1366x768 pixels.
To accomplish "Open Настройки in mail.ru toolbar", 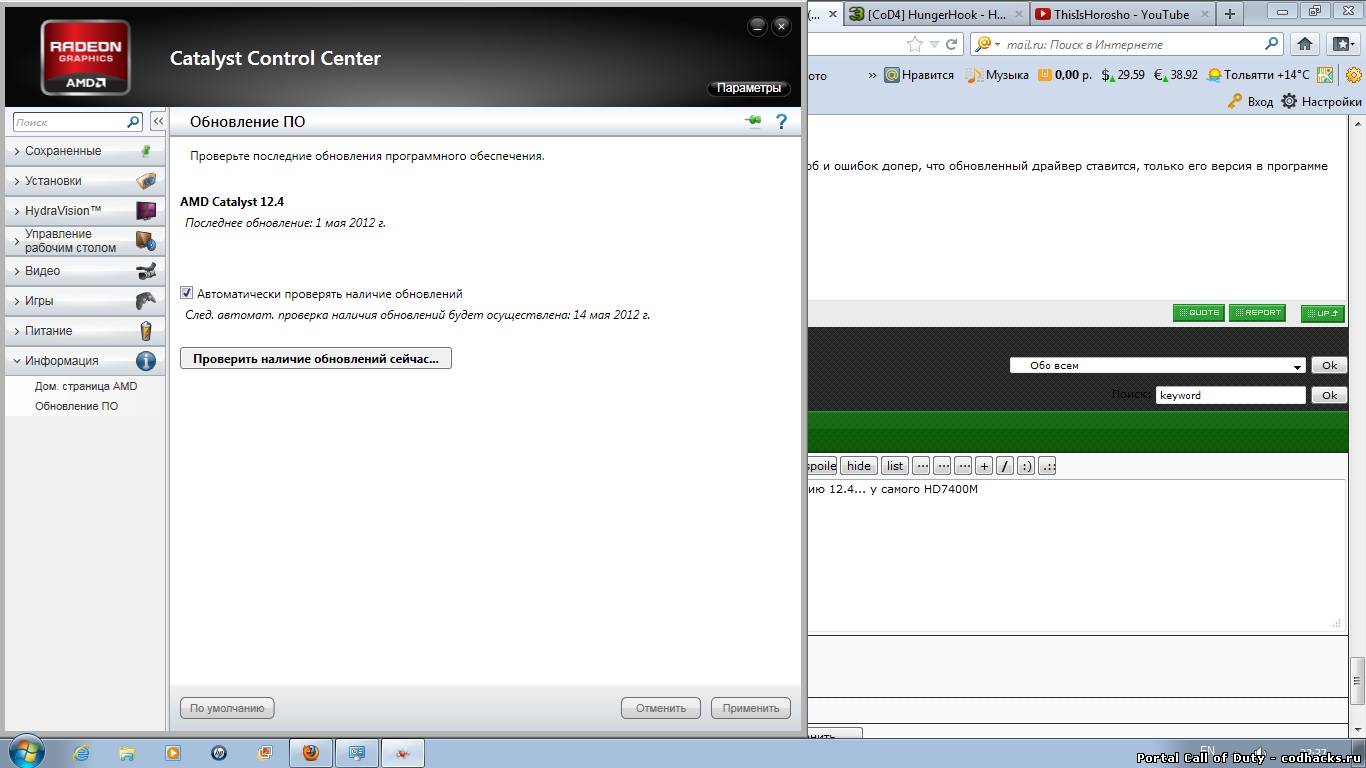I will click(1321, 102).
